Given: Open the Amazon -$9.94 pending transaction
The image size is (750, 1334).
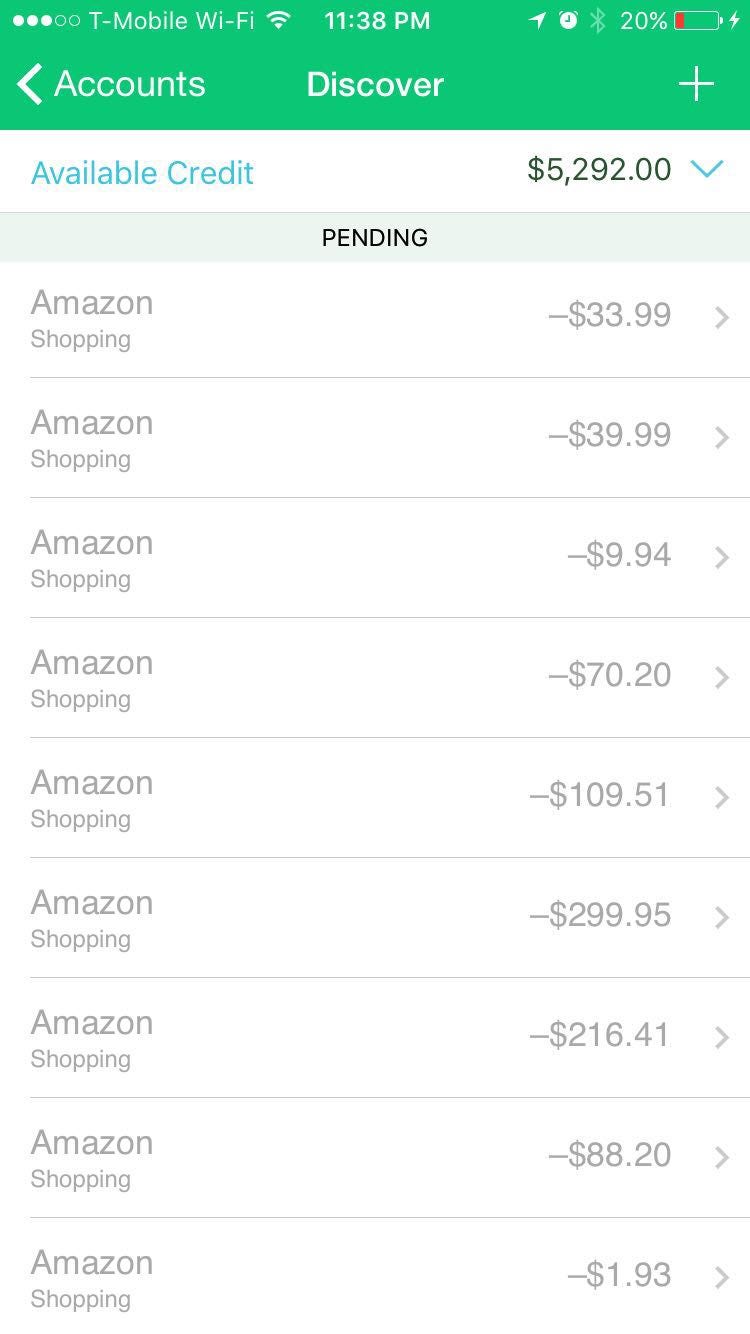Looking at the screenshot, I should 375,558.
